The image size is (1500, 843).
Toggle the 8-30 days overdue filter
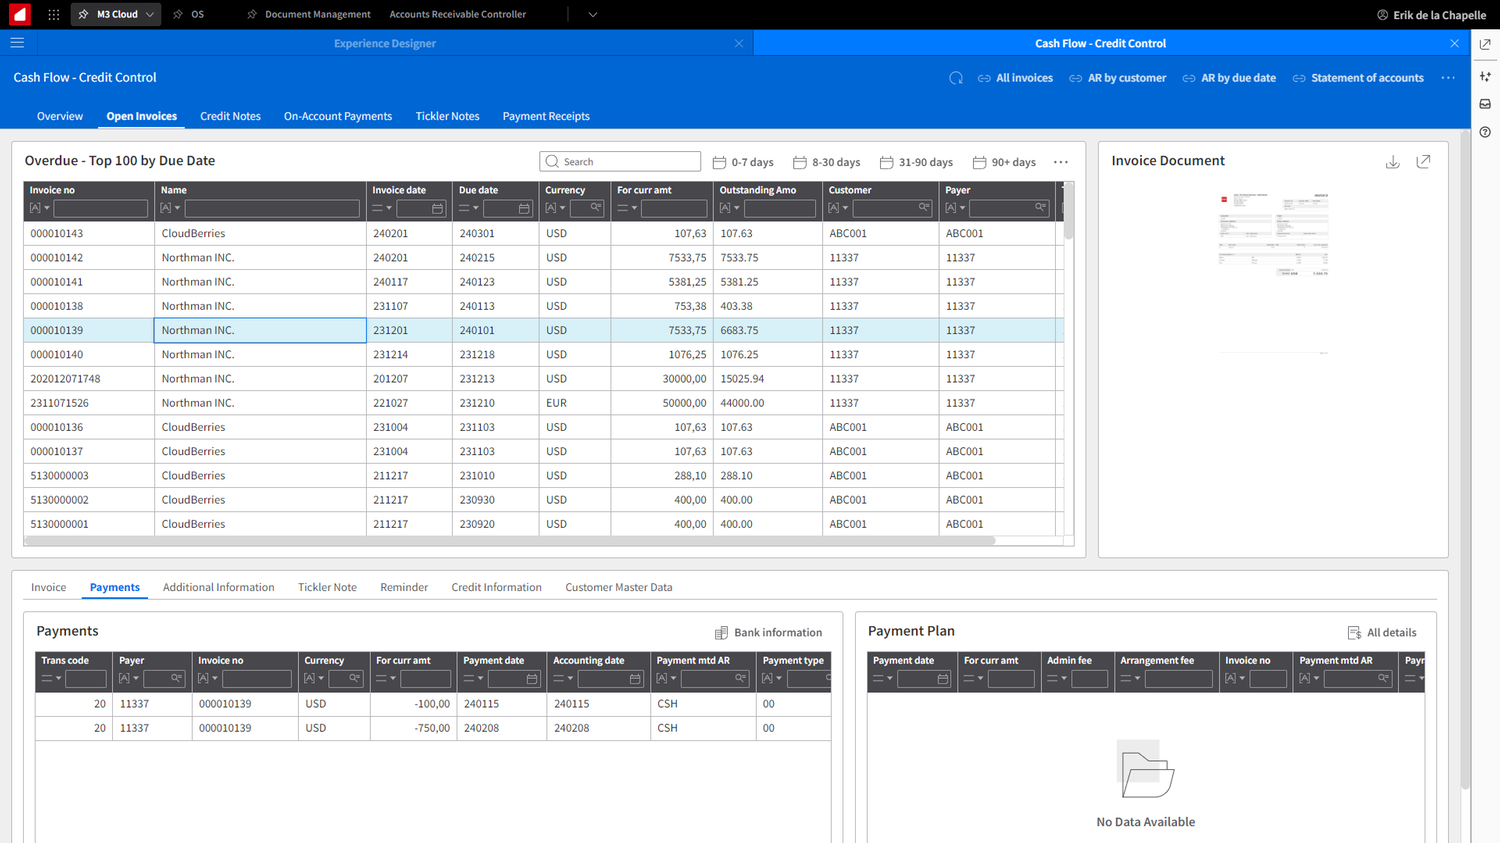point(830,162)
